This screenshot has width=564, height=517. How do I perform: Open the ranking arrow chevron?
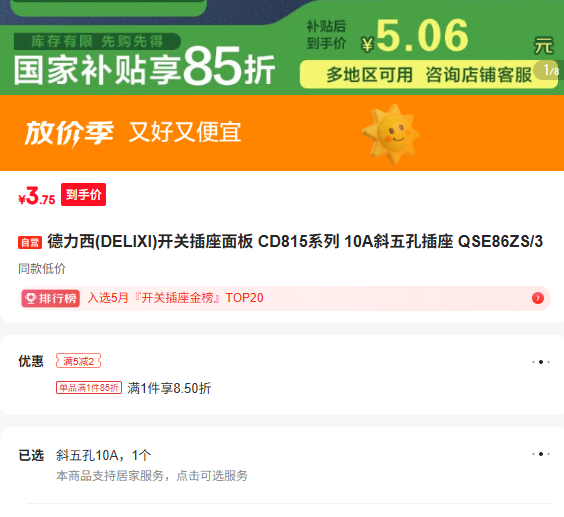click(538, 298)
